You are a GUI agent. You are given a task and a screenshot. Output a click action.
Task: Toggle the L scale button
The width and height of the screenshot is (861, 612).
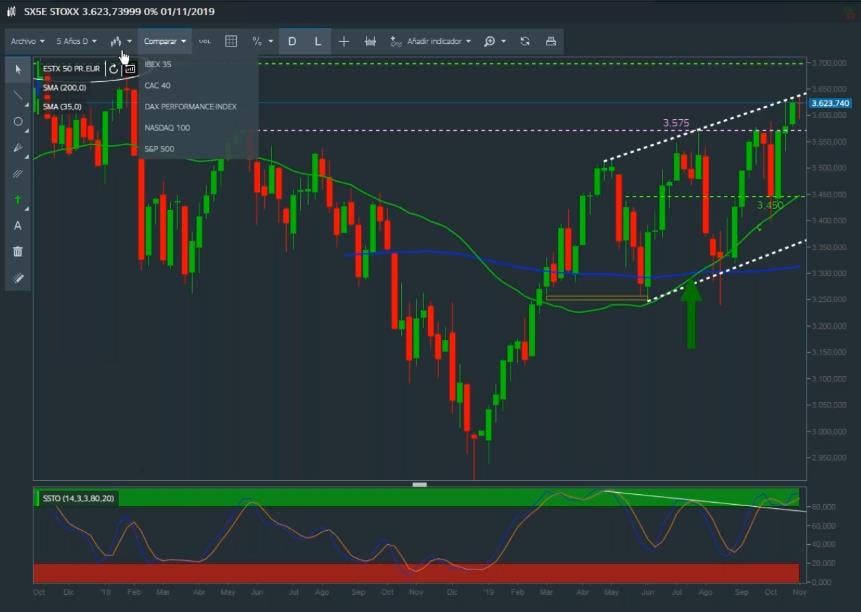pos(318,41)
